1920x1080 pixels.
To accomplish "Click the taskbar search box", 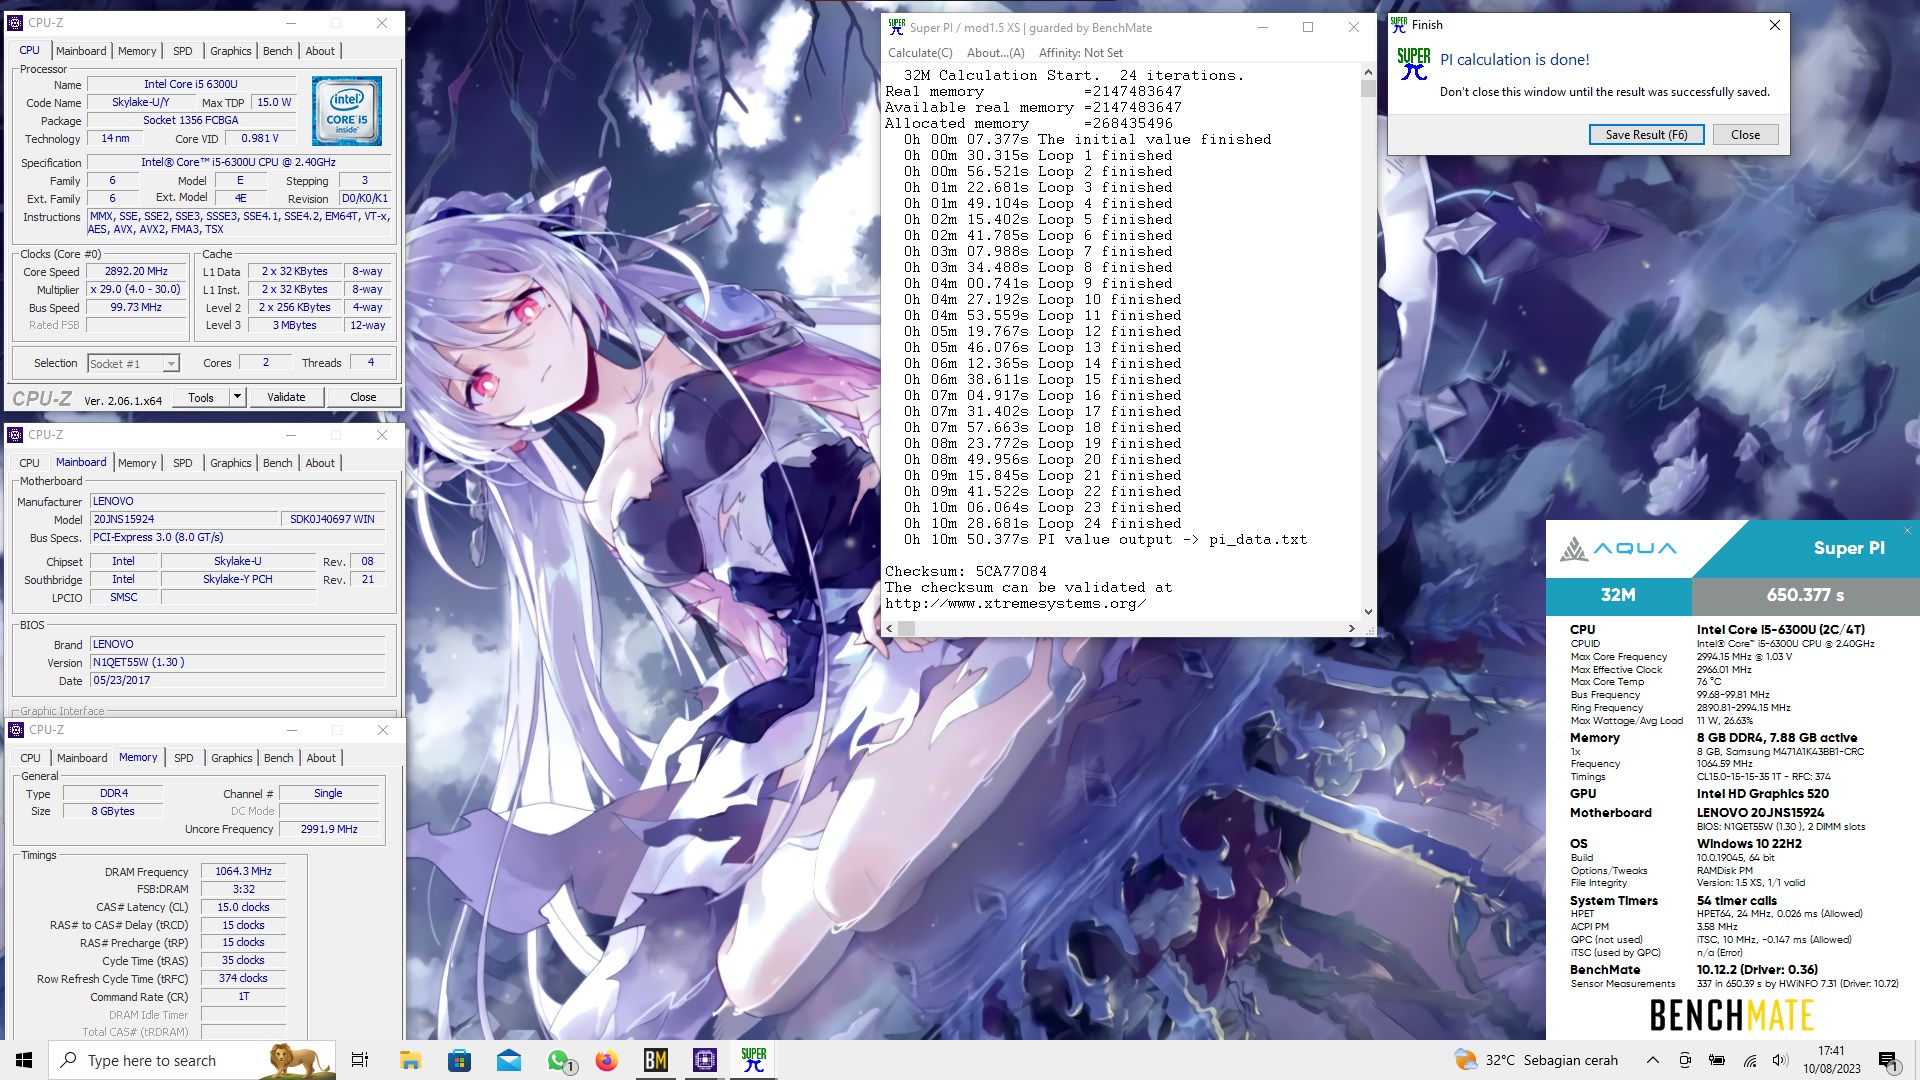I will 190,1060.
